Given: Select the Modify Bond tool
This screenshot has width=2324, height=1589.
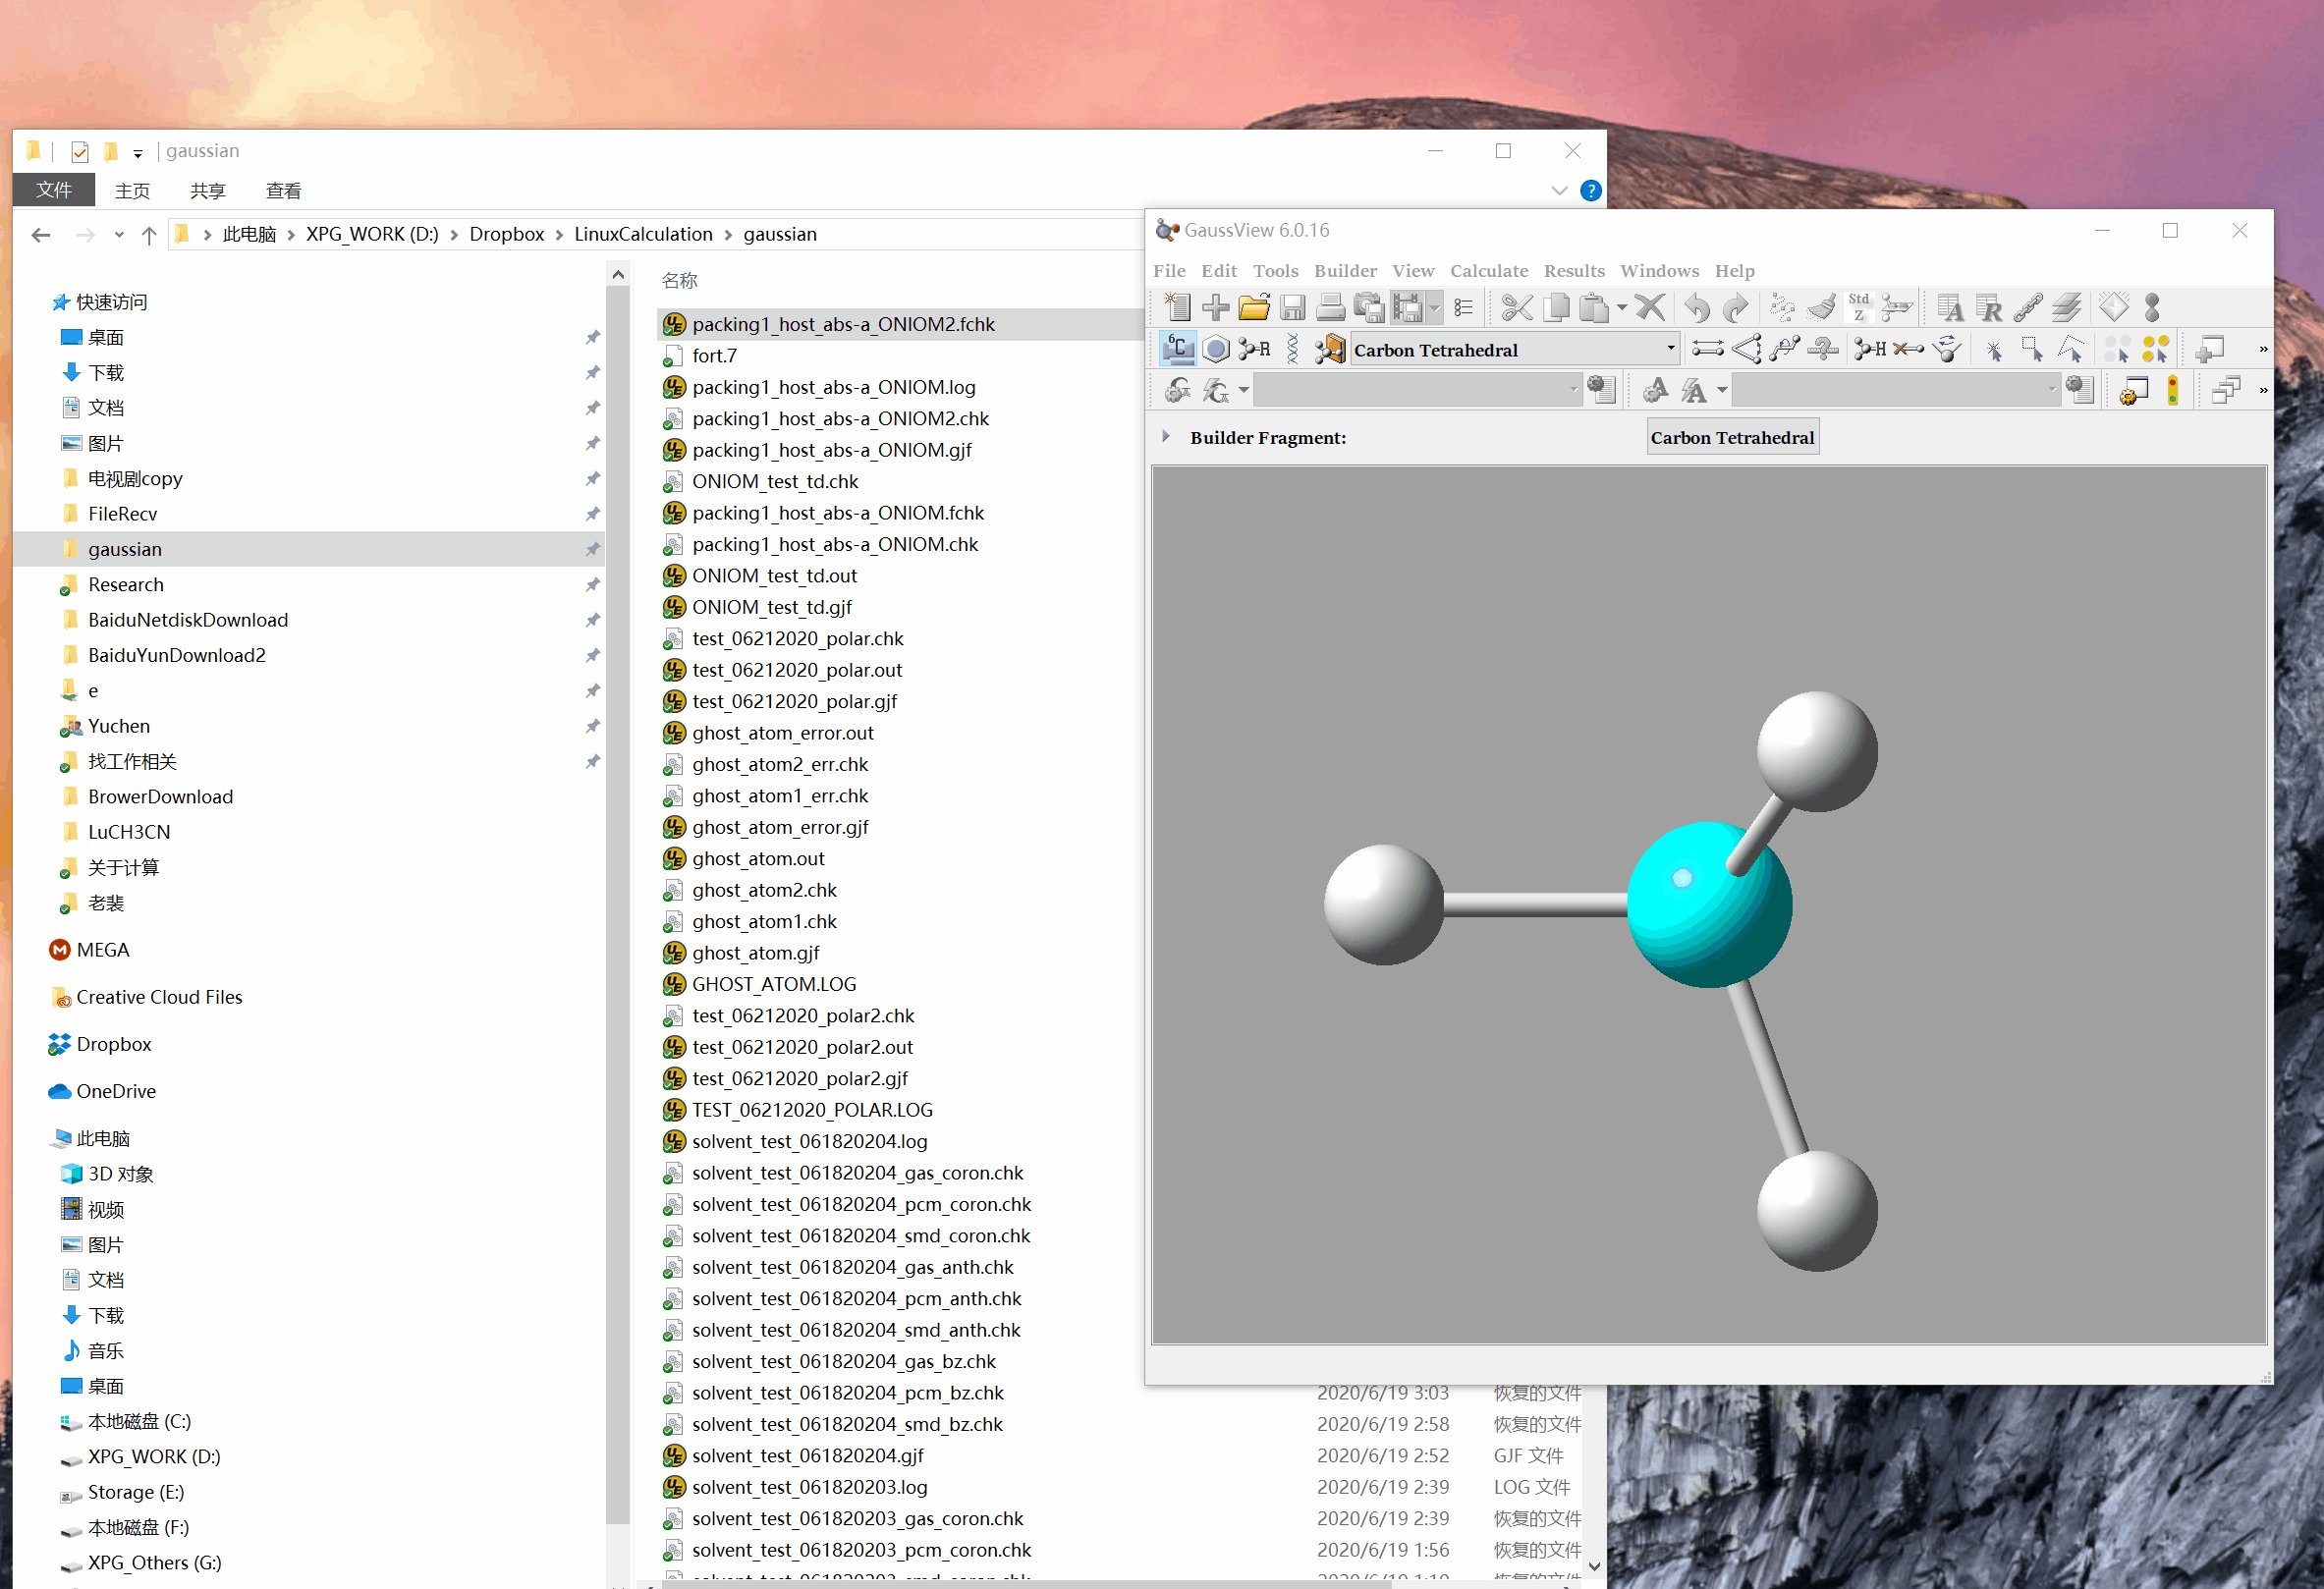Looking at the screenshot, I should 1707,349.
